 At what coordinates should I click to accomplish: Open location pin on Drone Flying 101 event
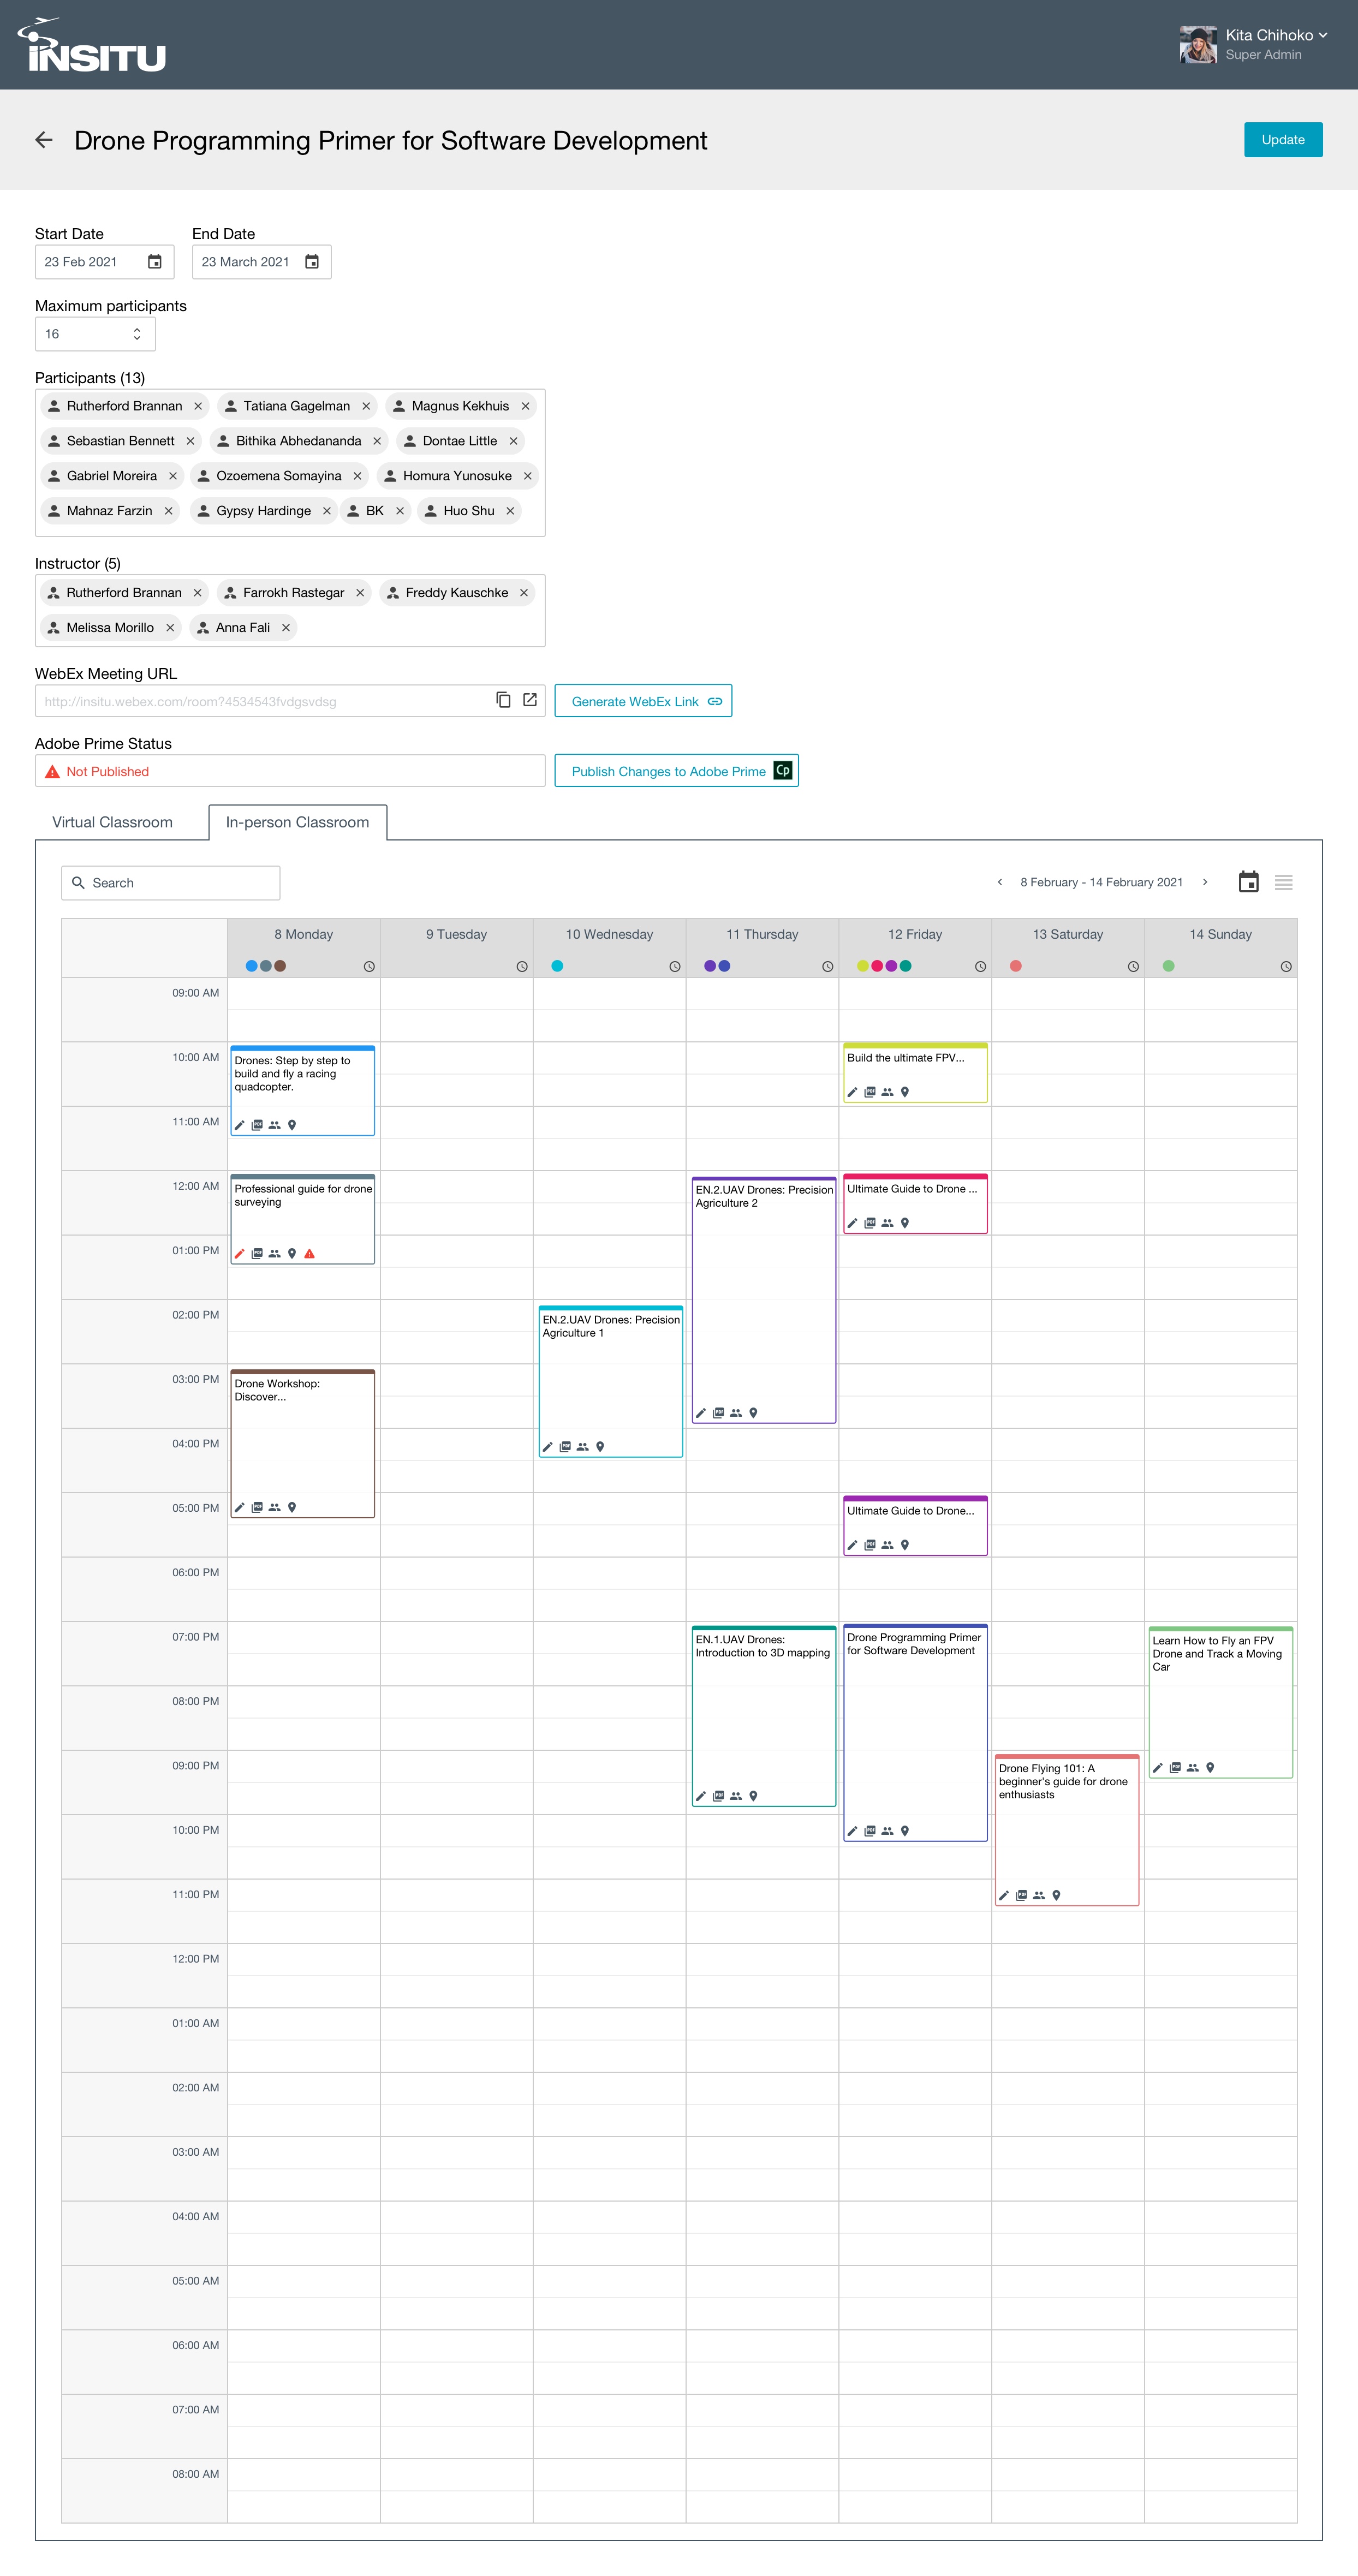pyautogui.click(x=1056, y=1895)
